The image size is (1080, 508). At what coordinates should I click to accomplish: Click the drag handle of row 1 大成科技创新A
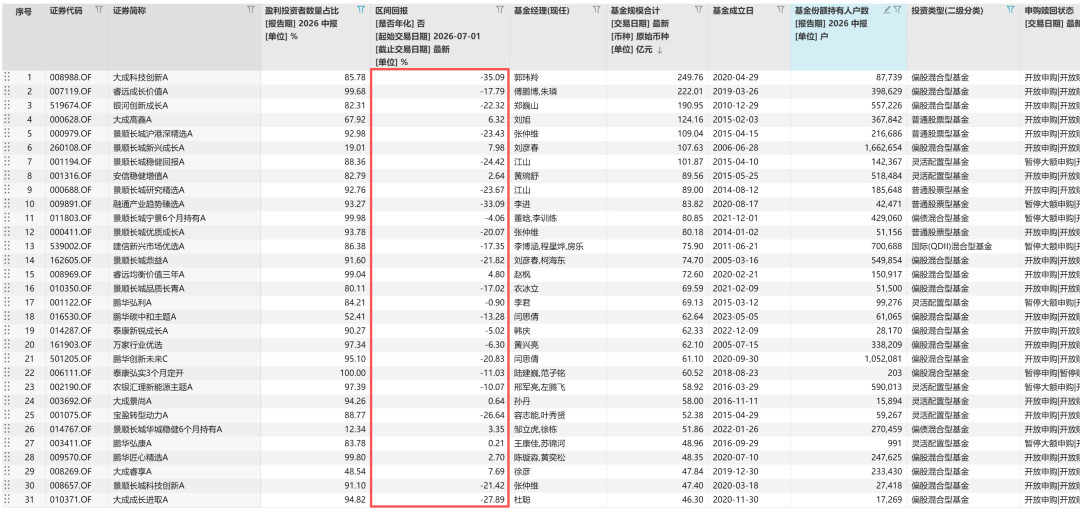coord(8,77)
